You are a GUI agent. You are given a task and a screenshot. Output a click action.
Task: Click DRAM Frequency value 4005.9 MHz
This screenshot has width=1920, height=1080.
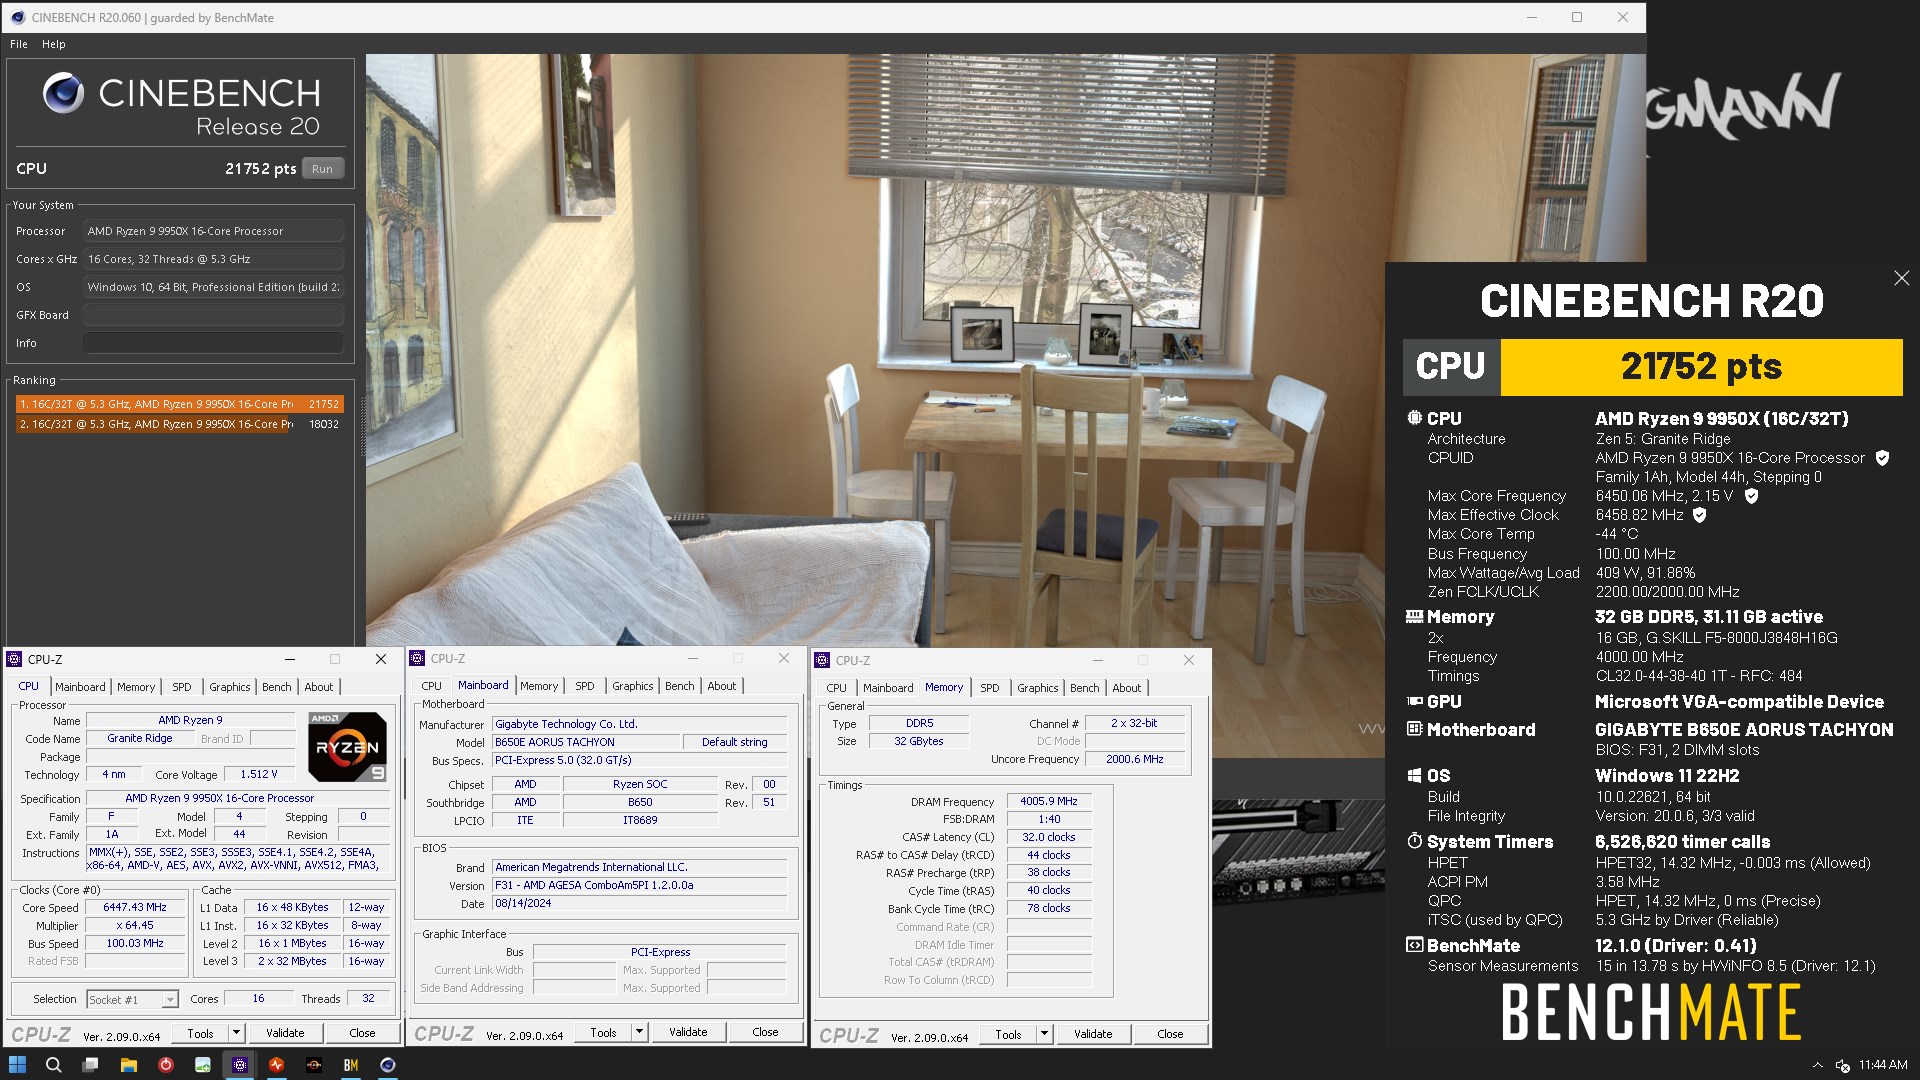point(1049,801)
